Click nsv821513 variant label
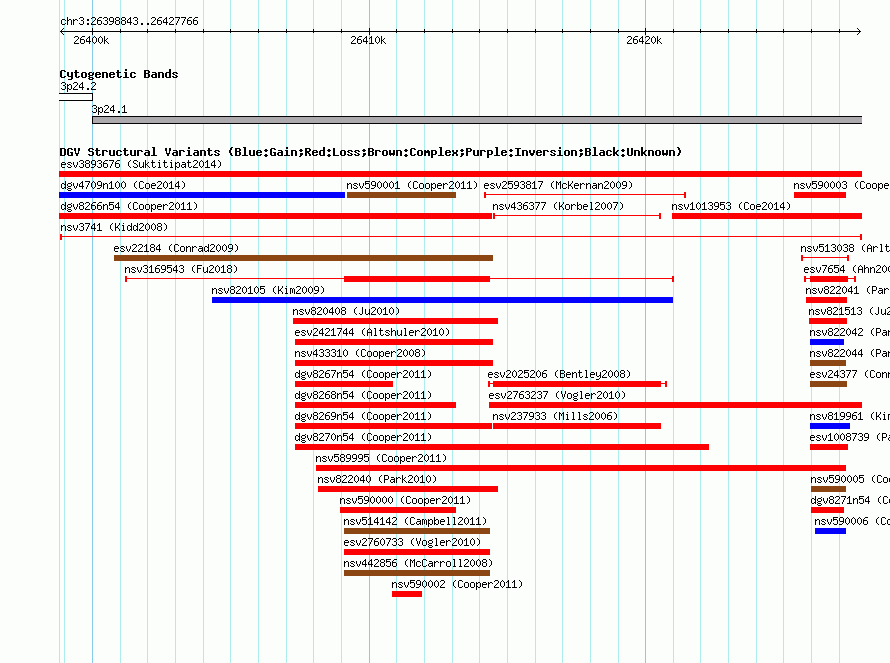The image size is (890, 663). [849, 311]
